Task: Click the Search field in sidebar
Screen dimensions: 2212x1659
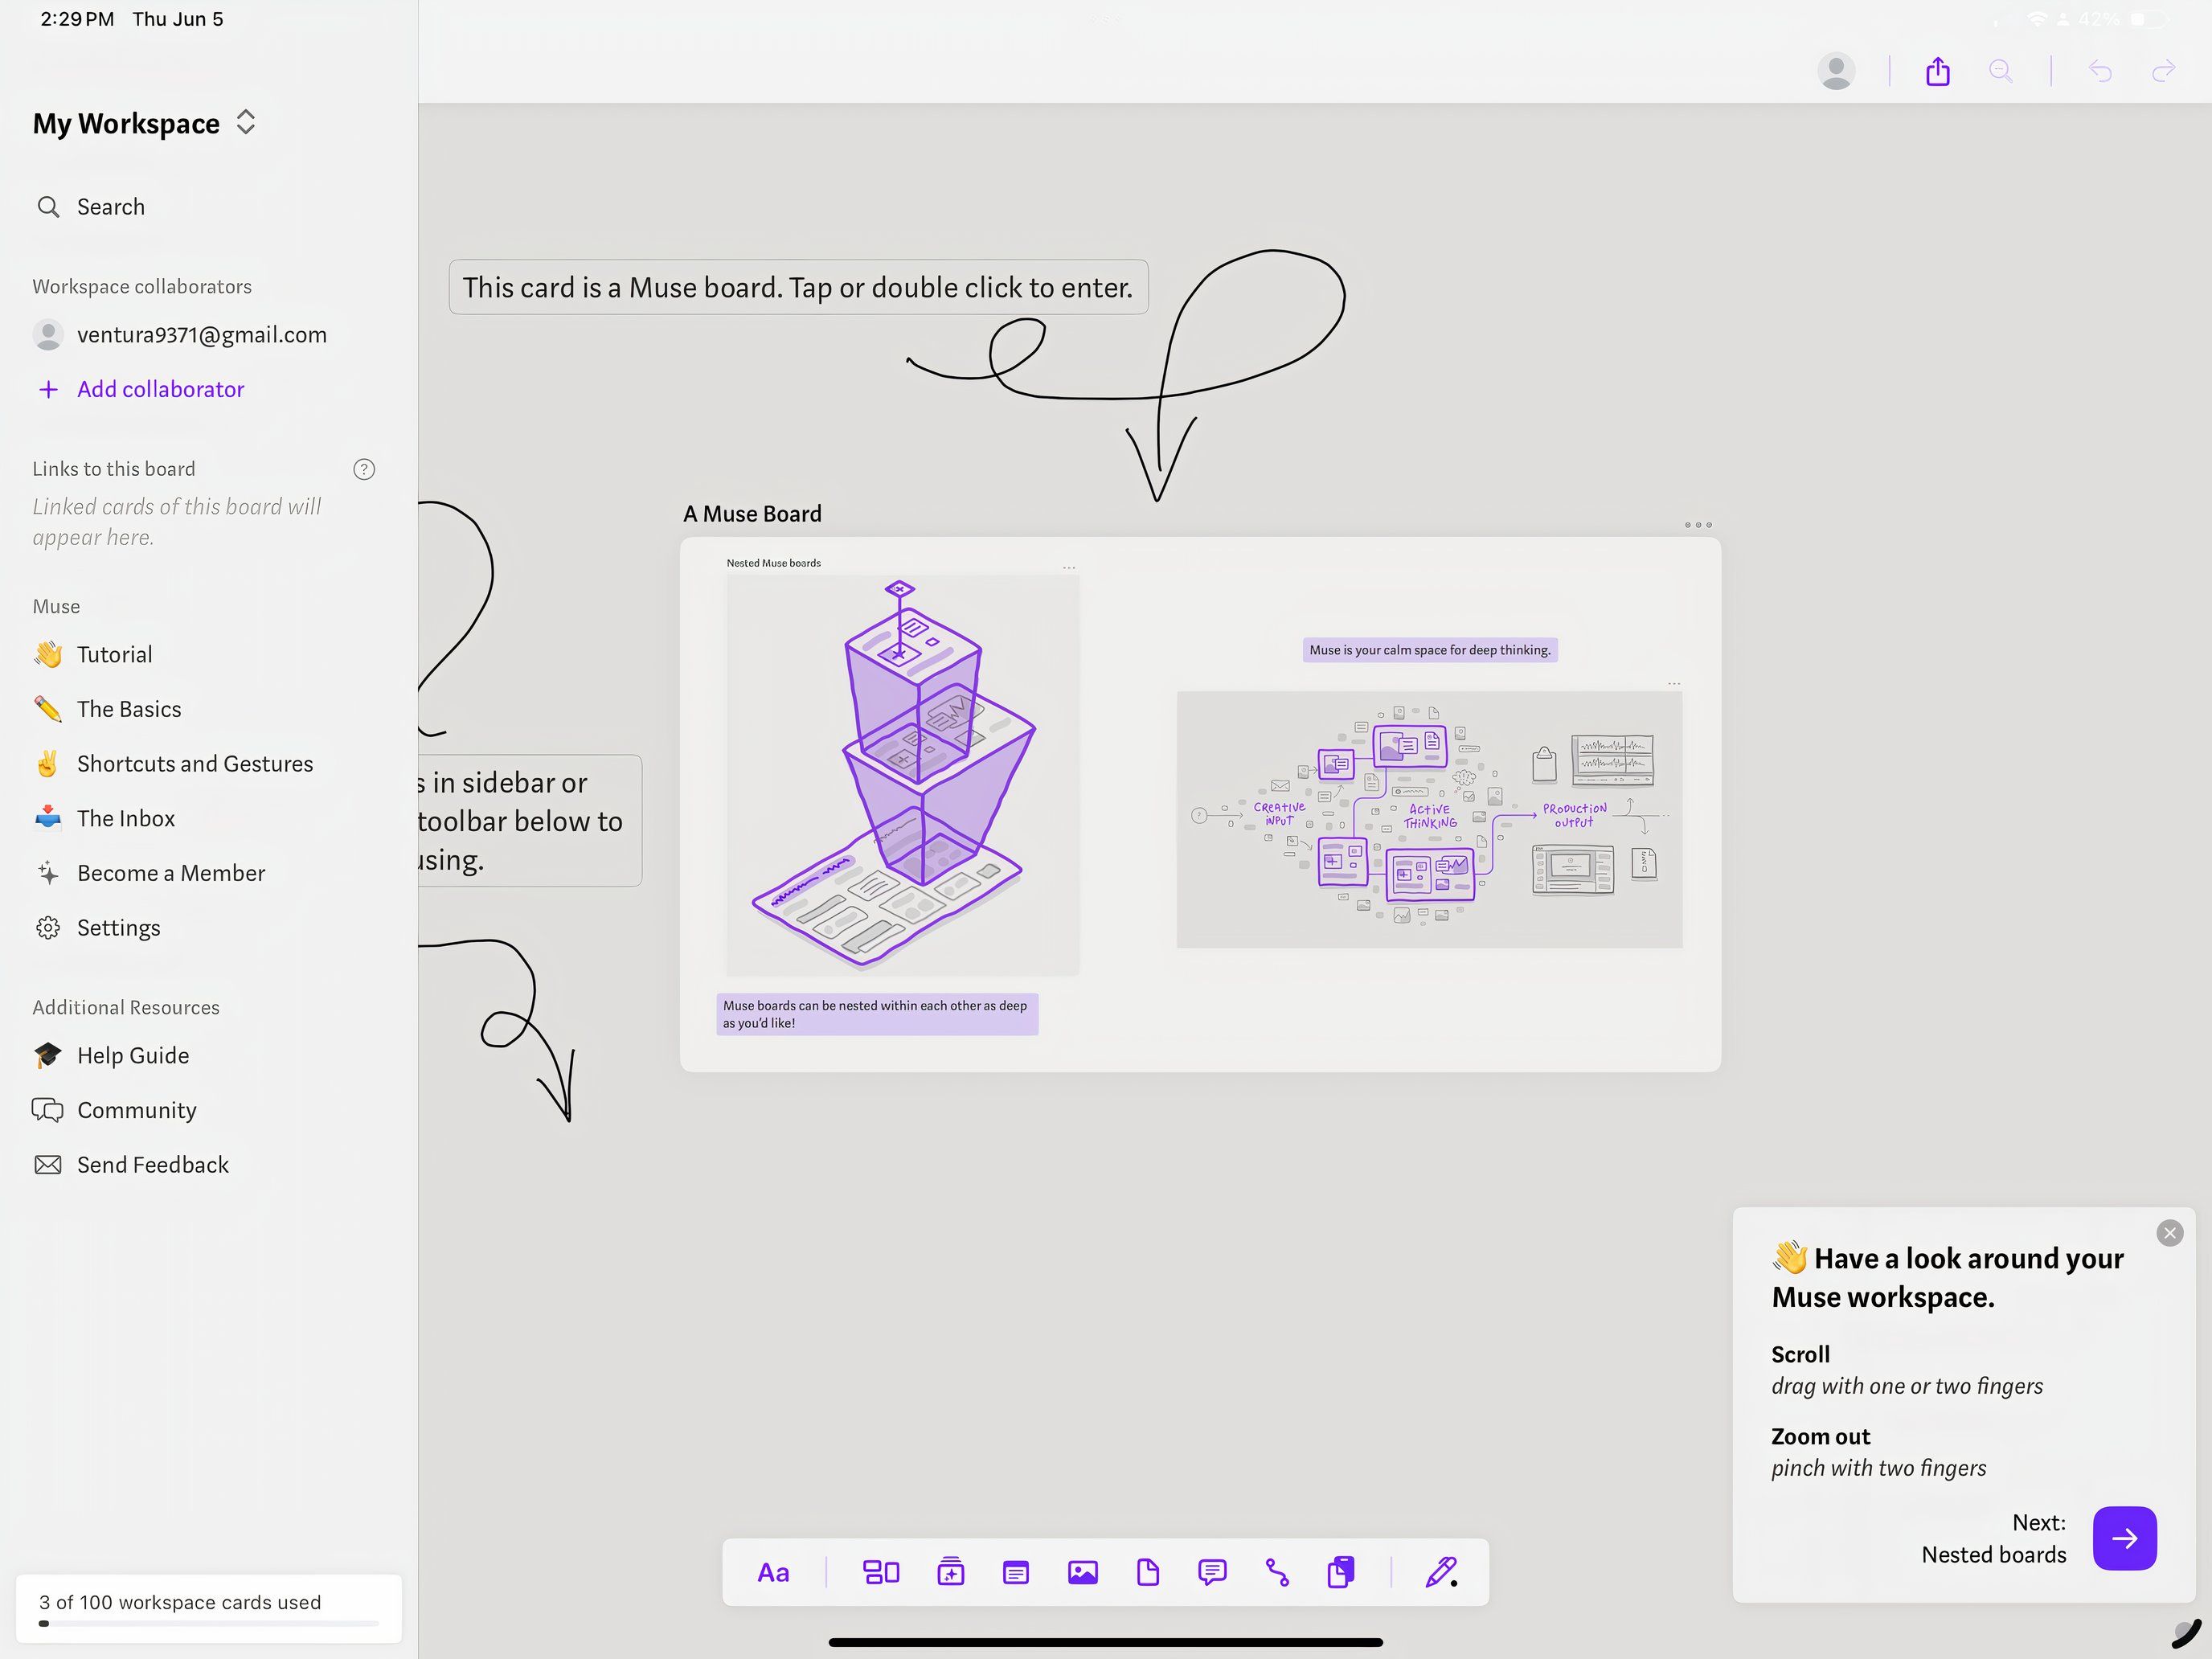Action: [x=110, y=207]
